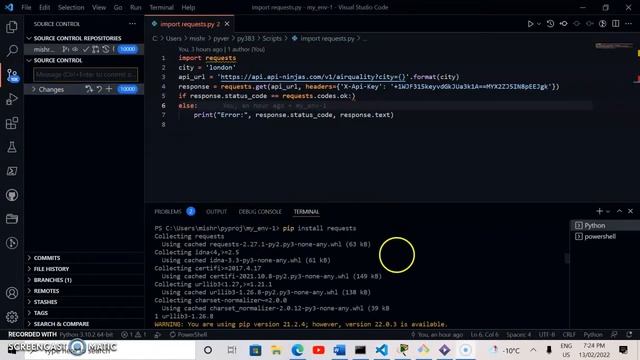Click the plus icon to stage all changes
The height and width of the screenshot is (360, 640).
pyautogui.click(x=109, y=89)
